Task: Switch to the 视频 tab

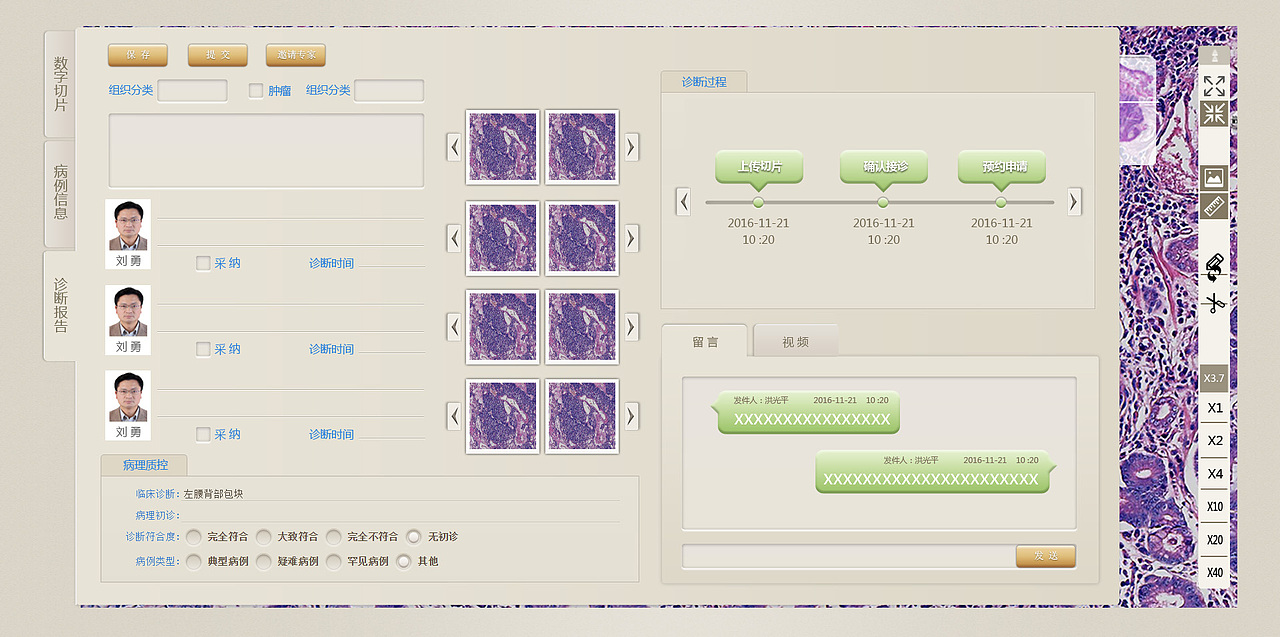Action: click(x=796, y=341)
